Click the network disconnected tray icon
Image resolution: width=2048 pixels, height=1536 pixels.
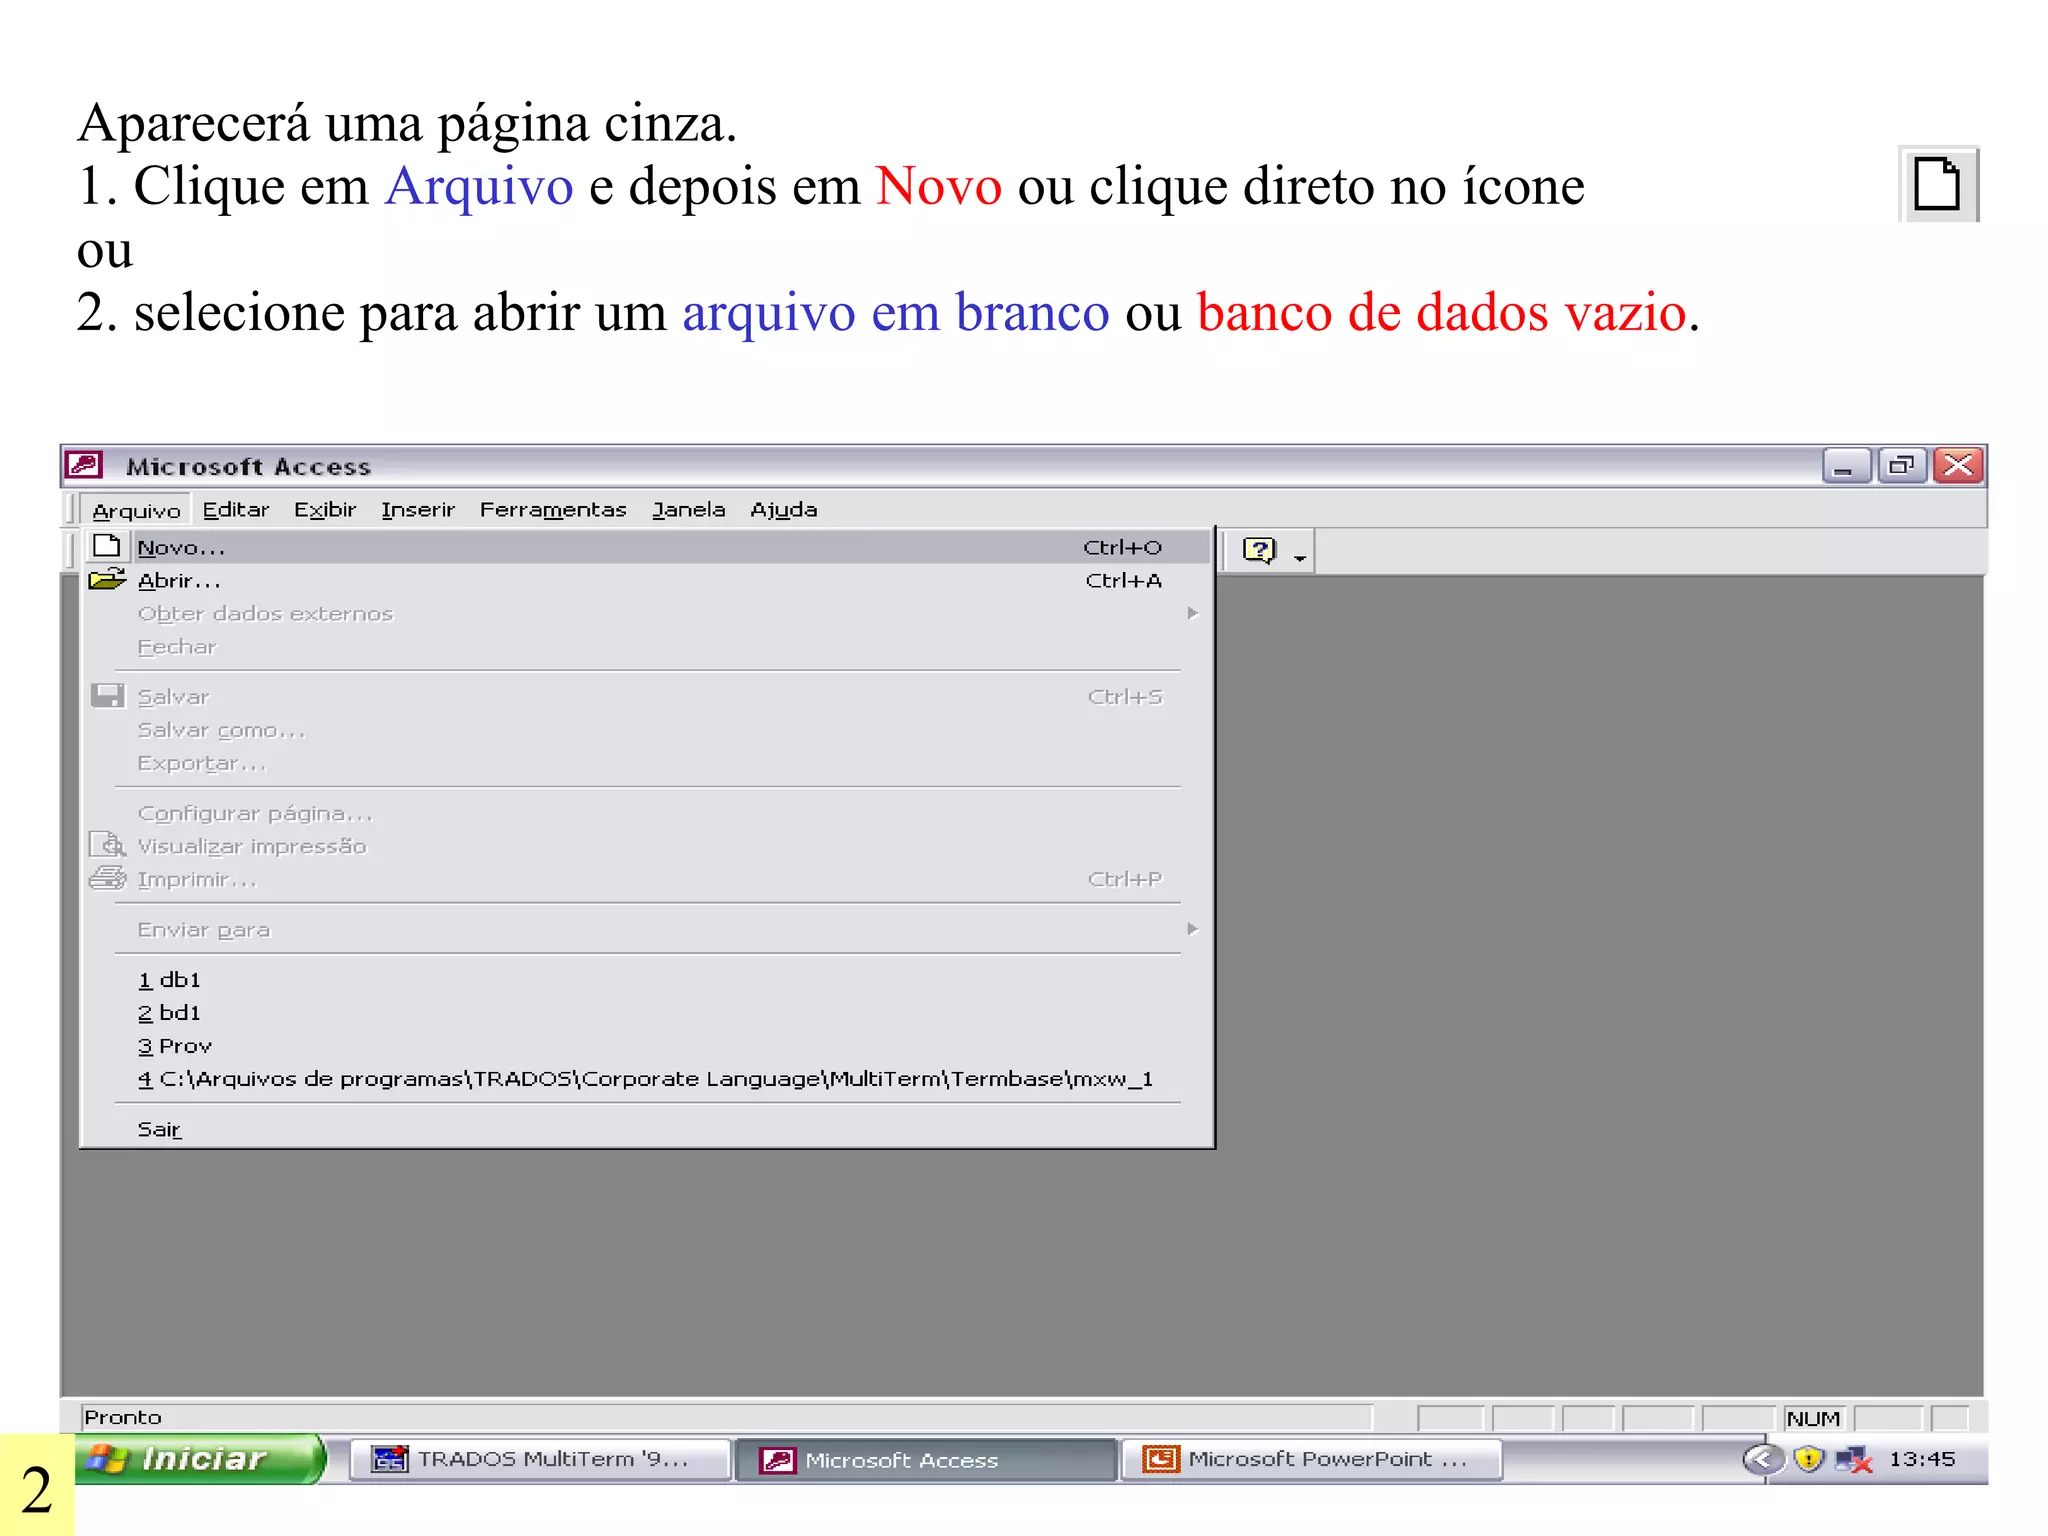point(1853,1459)
